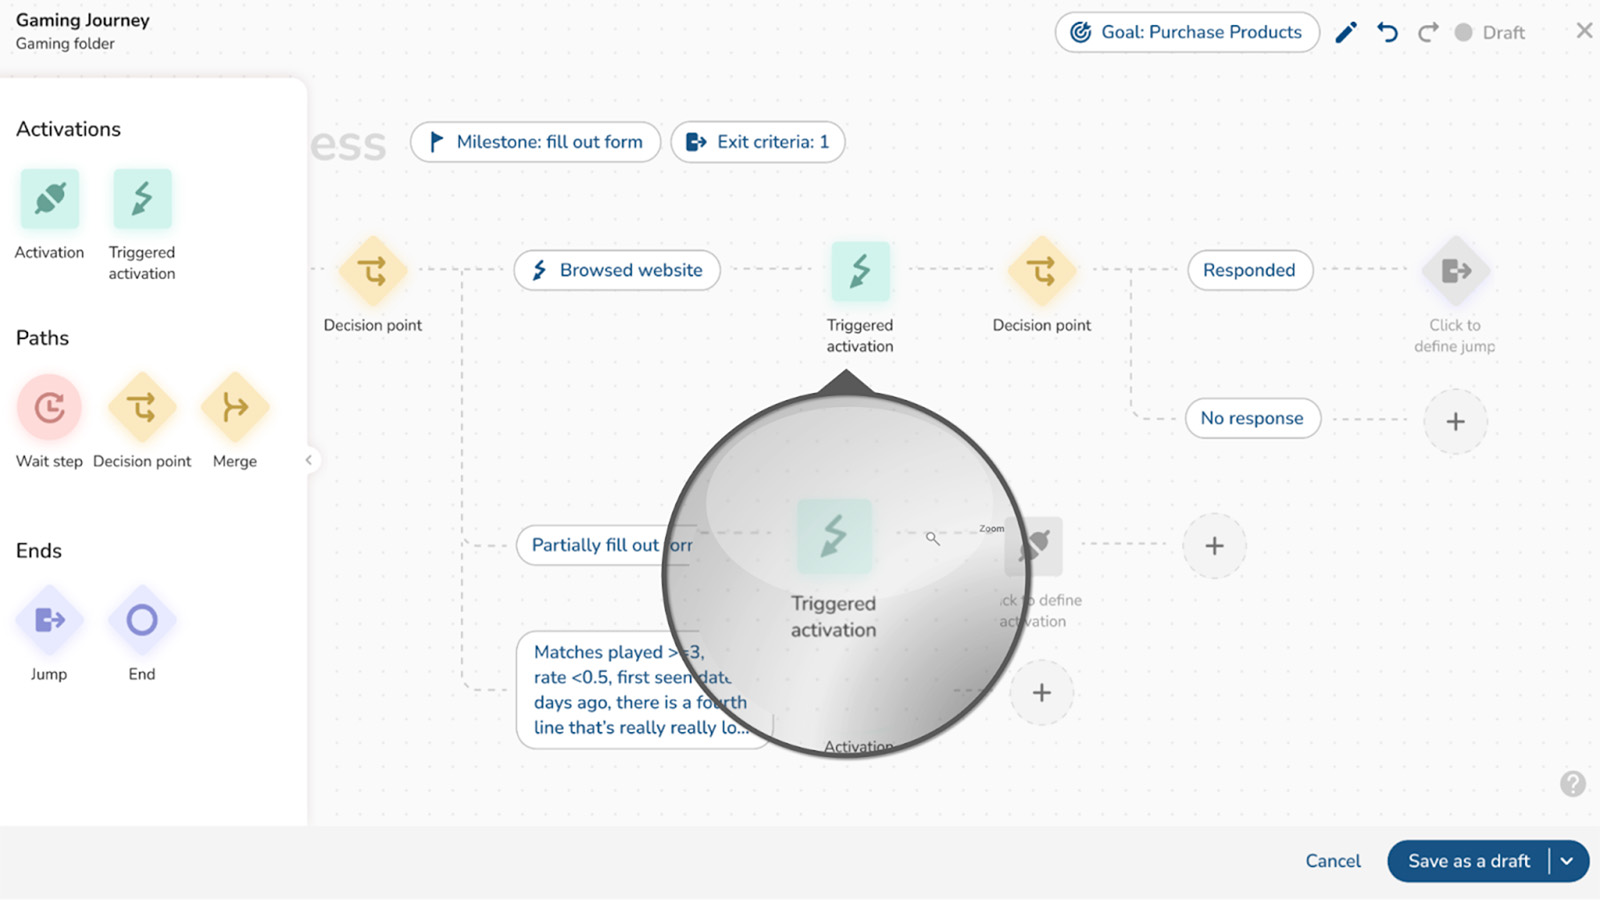This screenshot has height=900, width=1600.
Task: Collapse the Activations sidebar with the chevron
Action: click(308, 460)
